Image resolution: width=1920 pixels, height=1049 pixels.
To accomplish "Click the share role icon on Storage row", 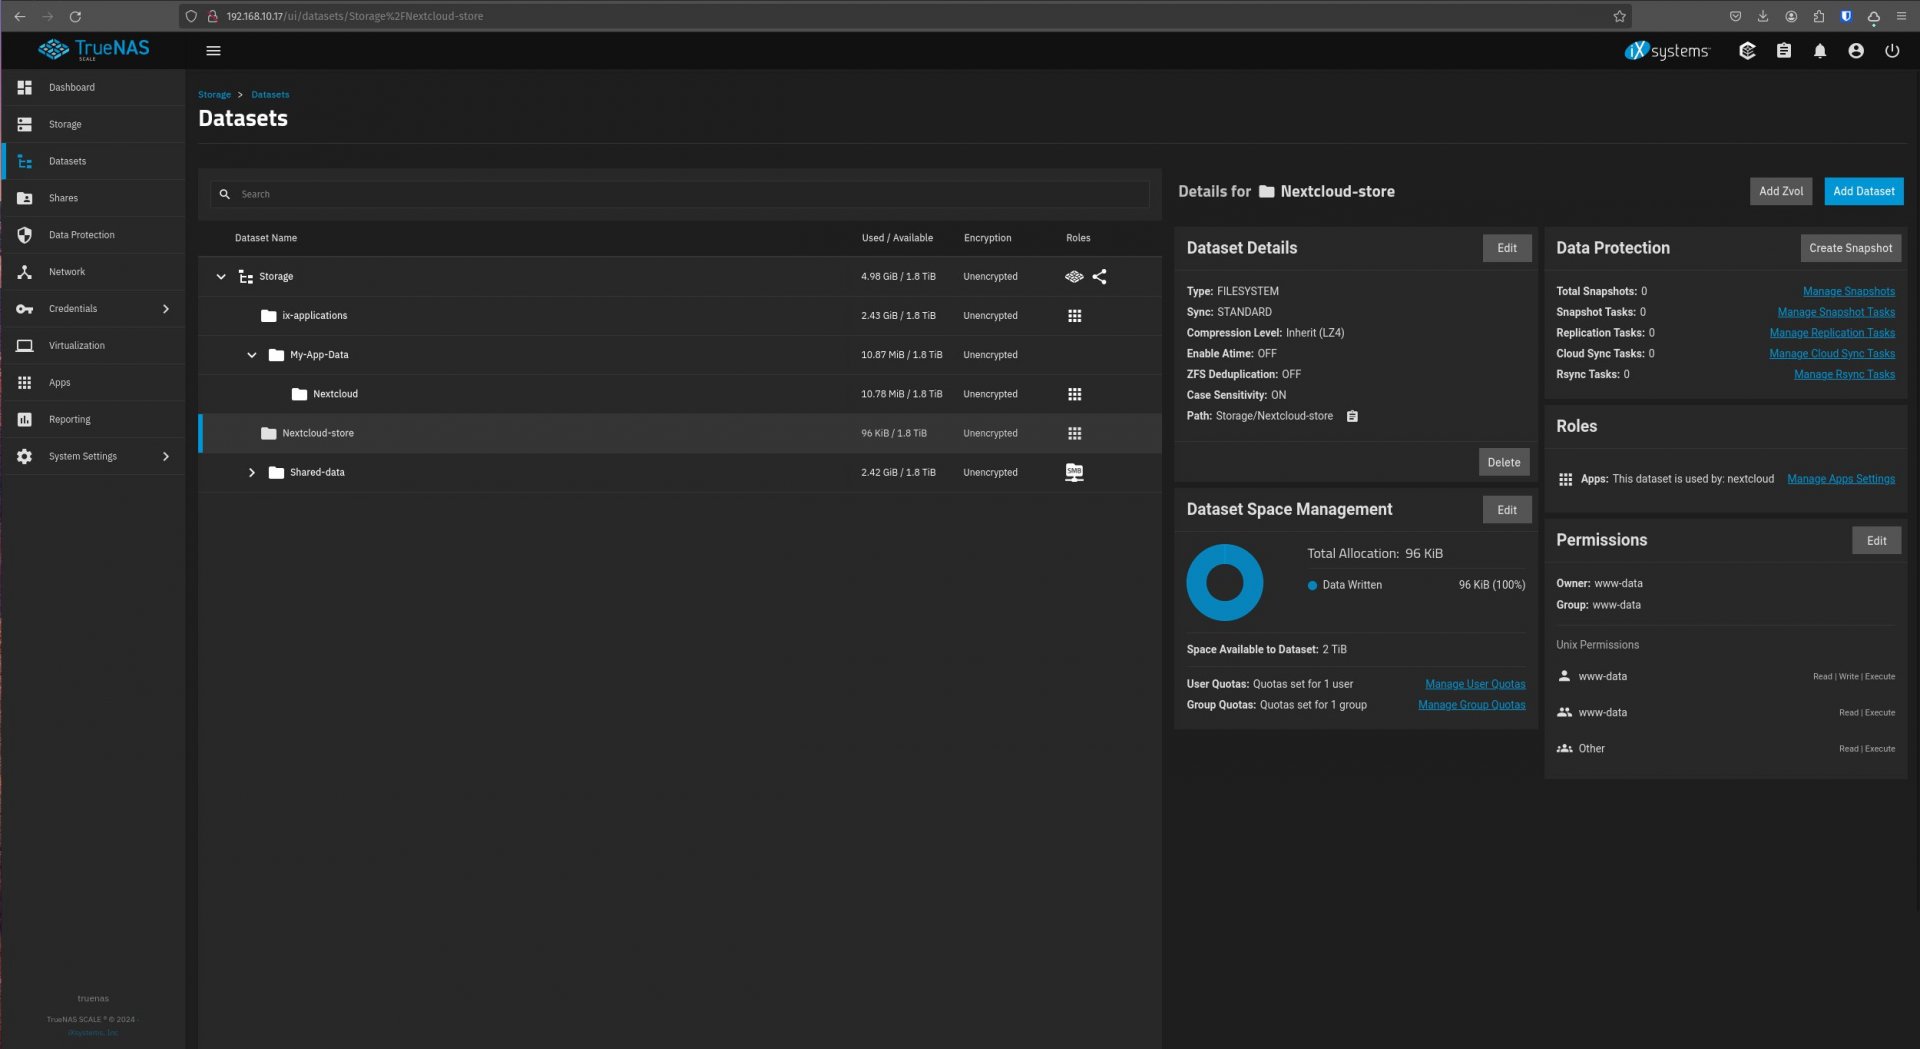I will pos(1099,277).
